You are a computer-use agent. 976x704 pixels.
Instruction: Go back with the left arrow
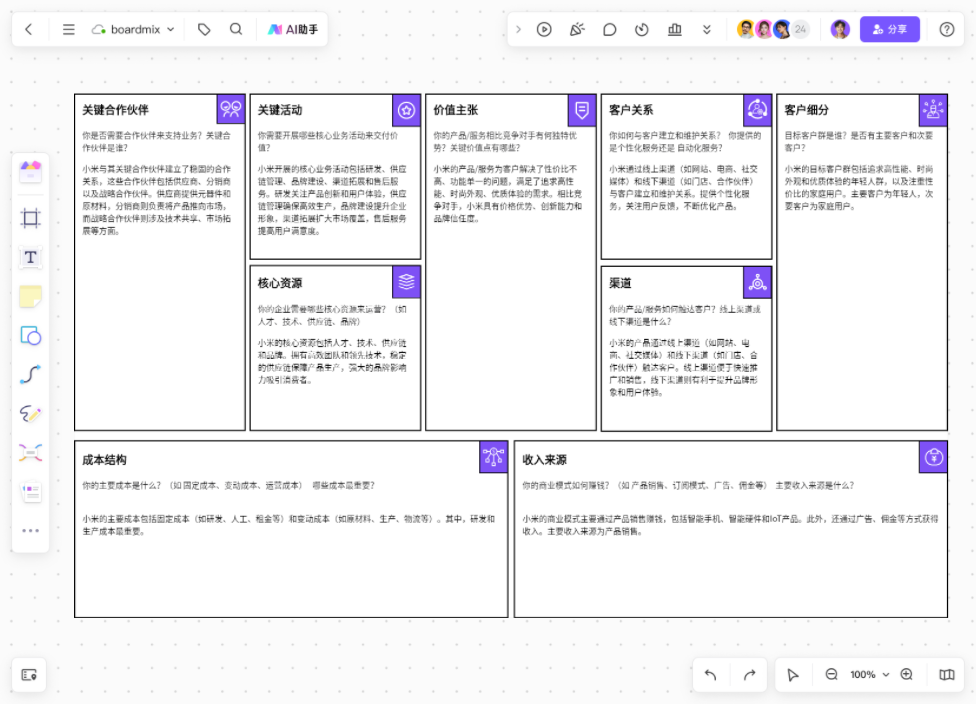29,29
